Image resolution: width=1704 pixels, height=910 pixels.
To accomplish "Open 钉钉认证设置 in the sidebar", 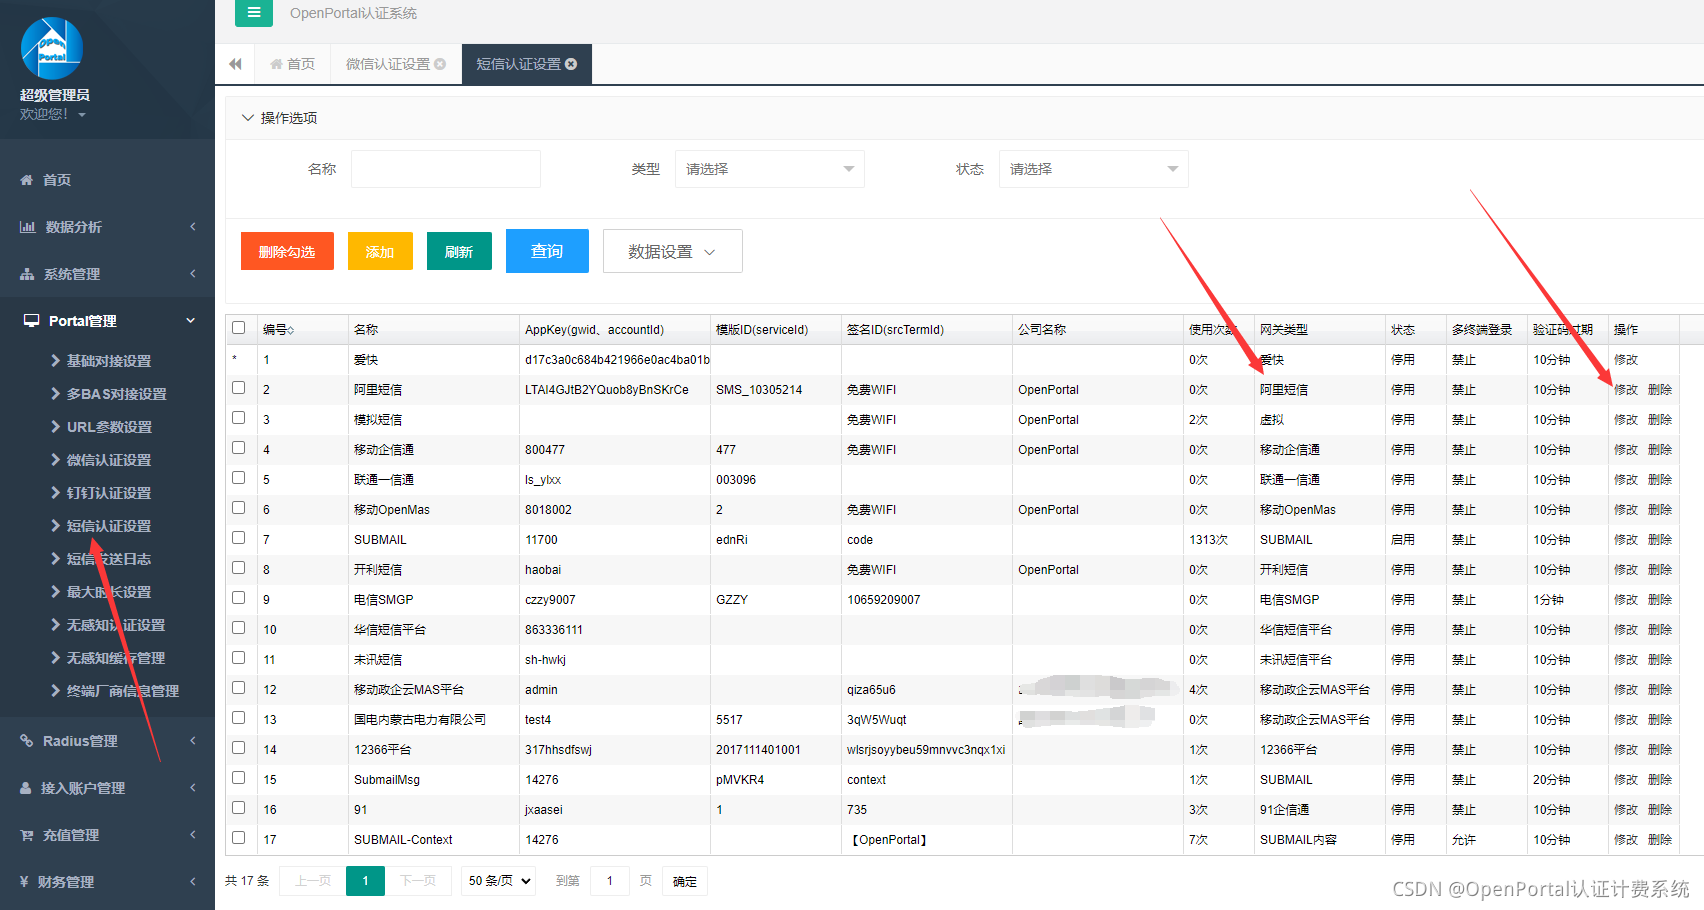I will point(108,493).
